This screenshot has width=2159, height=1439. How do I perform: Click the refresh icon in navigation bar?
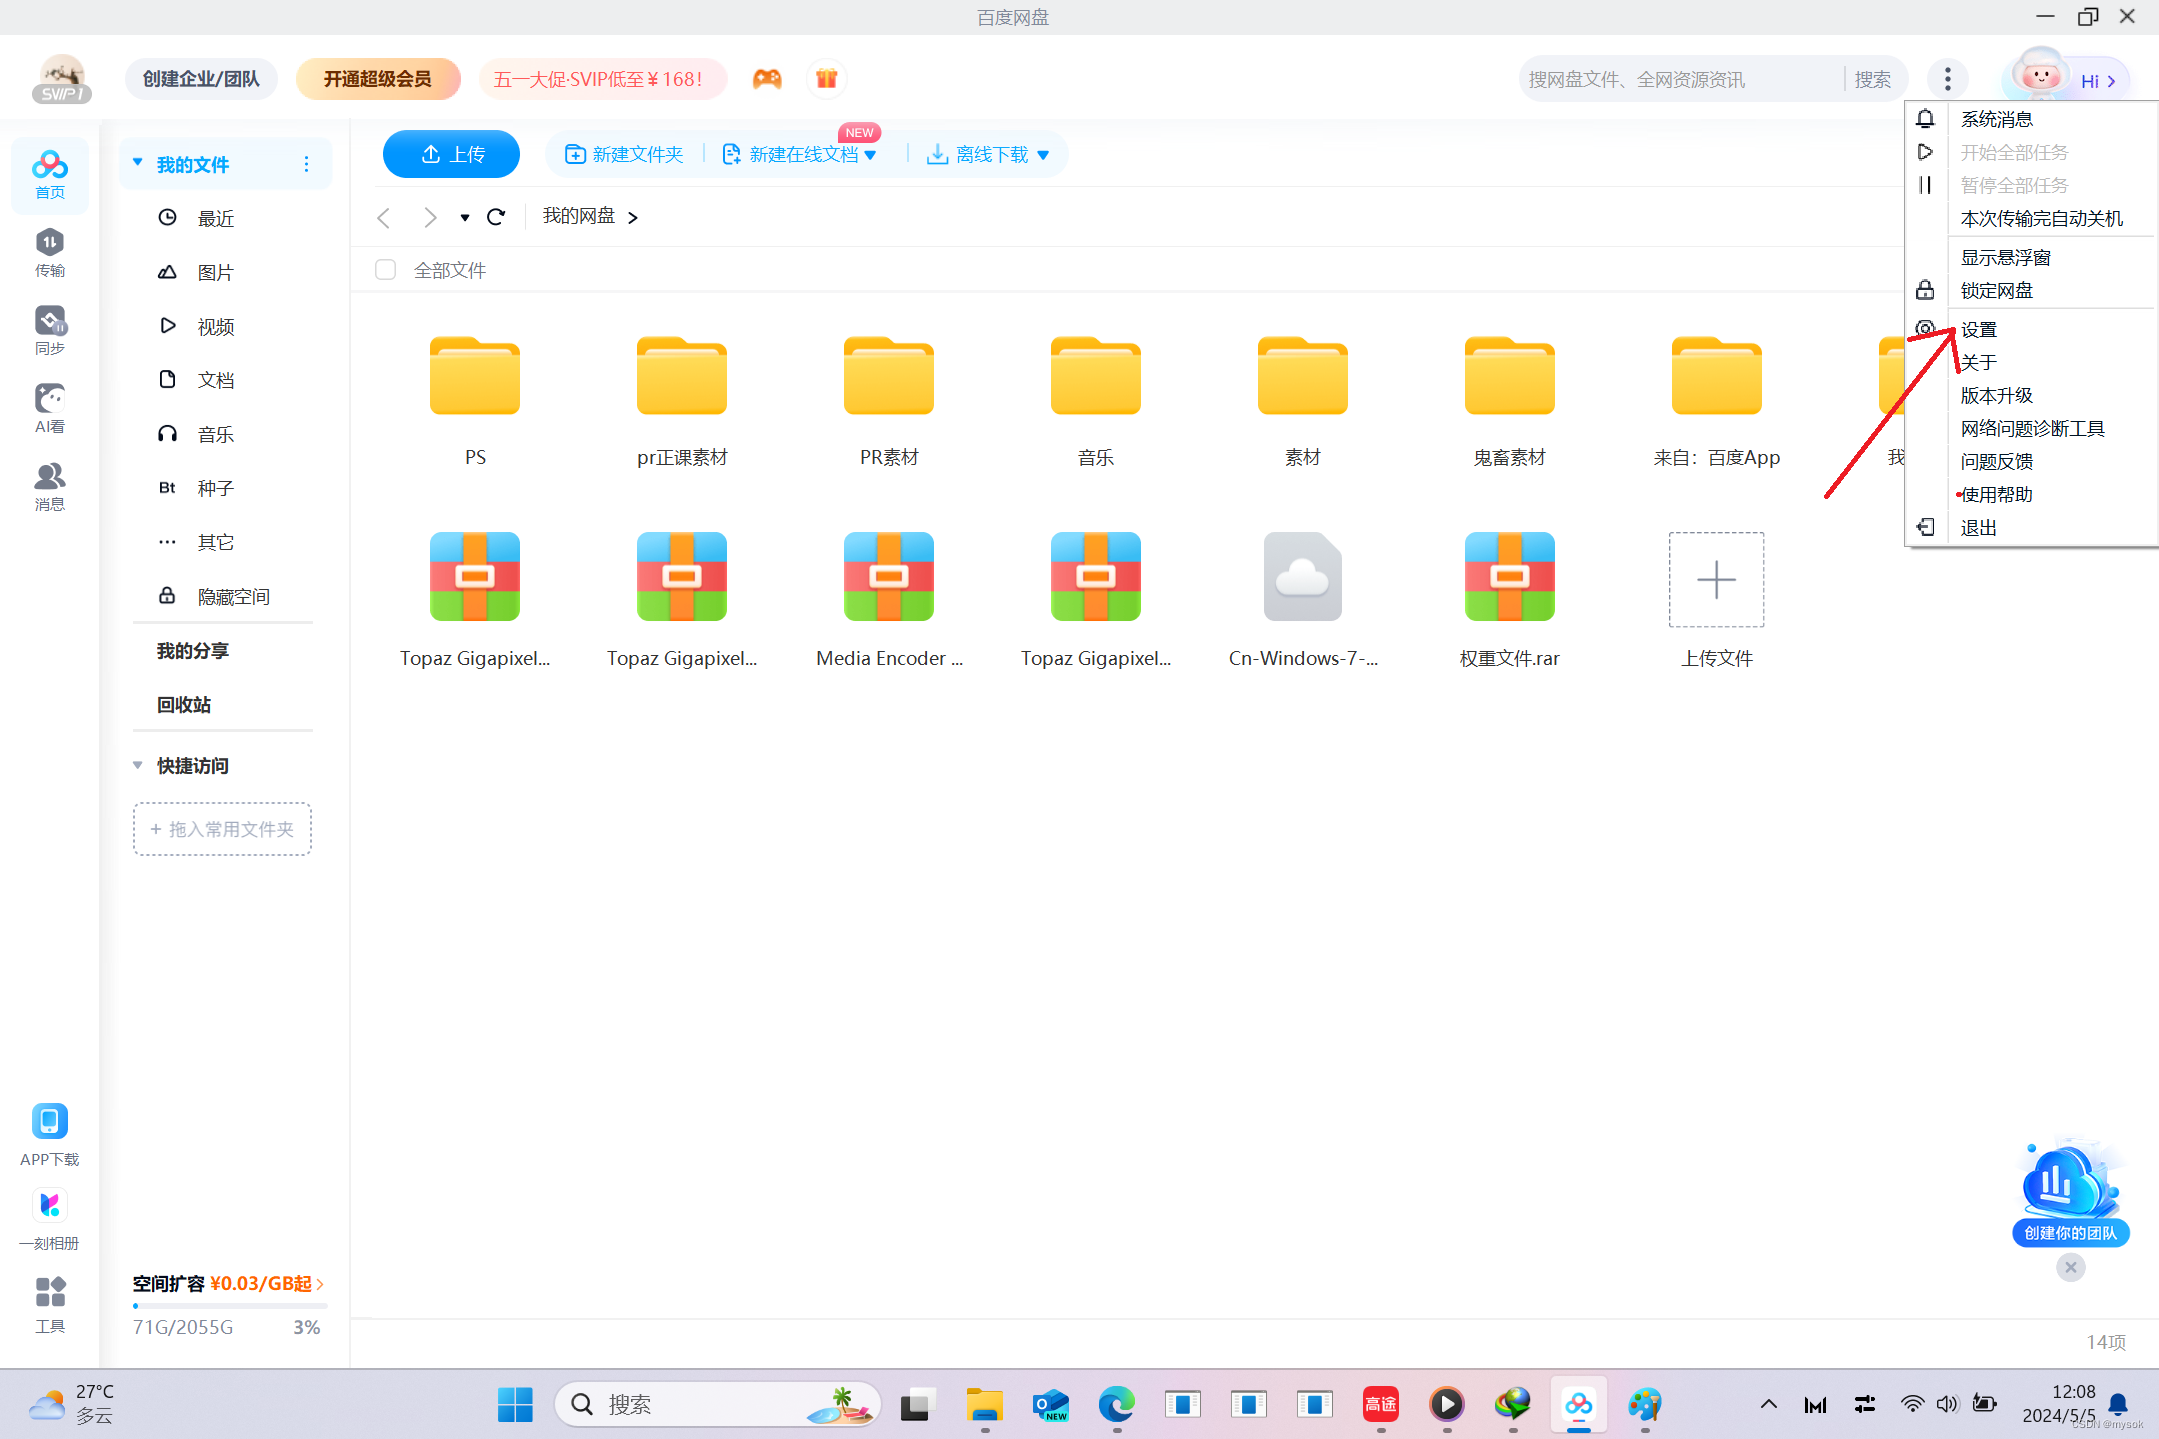[x=496, y=217]
